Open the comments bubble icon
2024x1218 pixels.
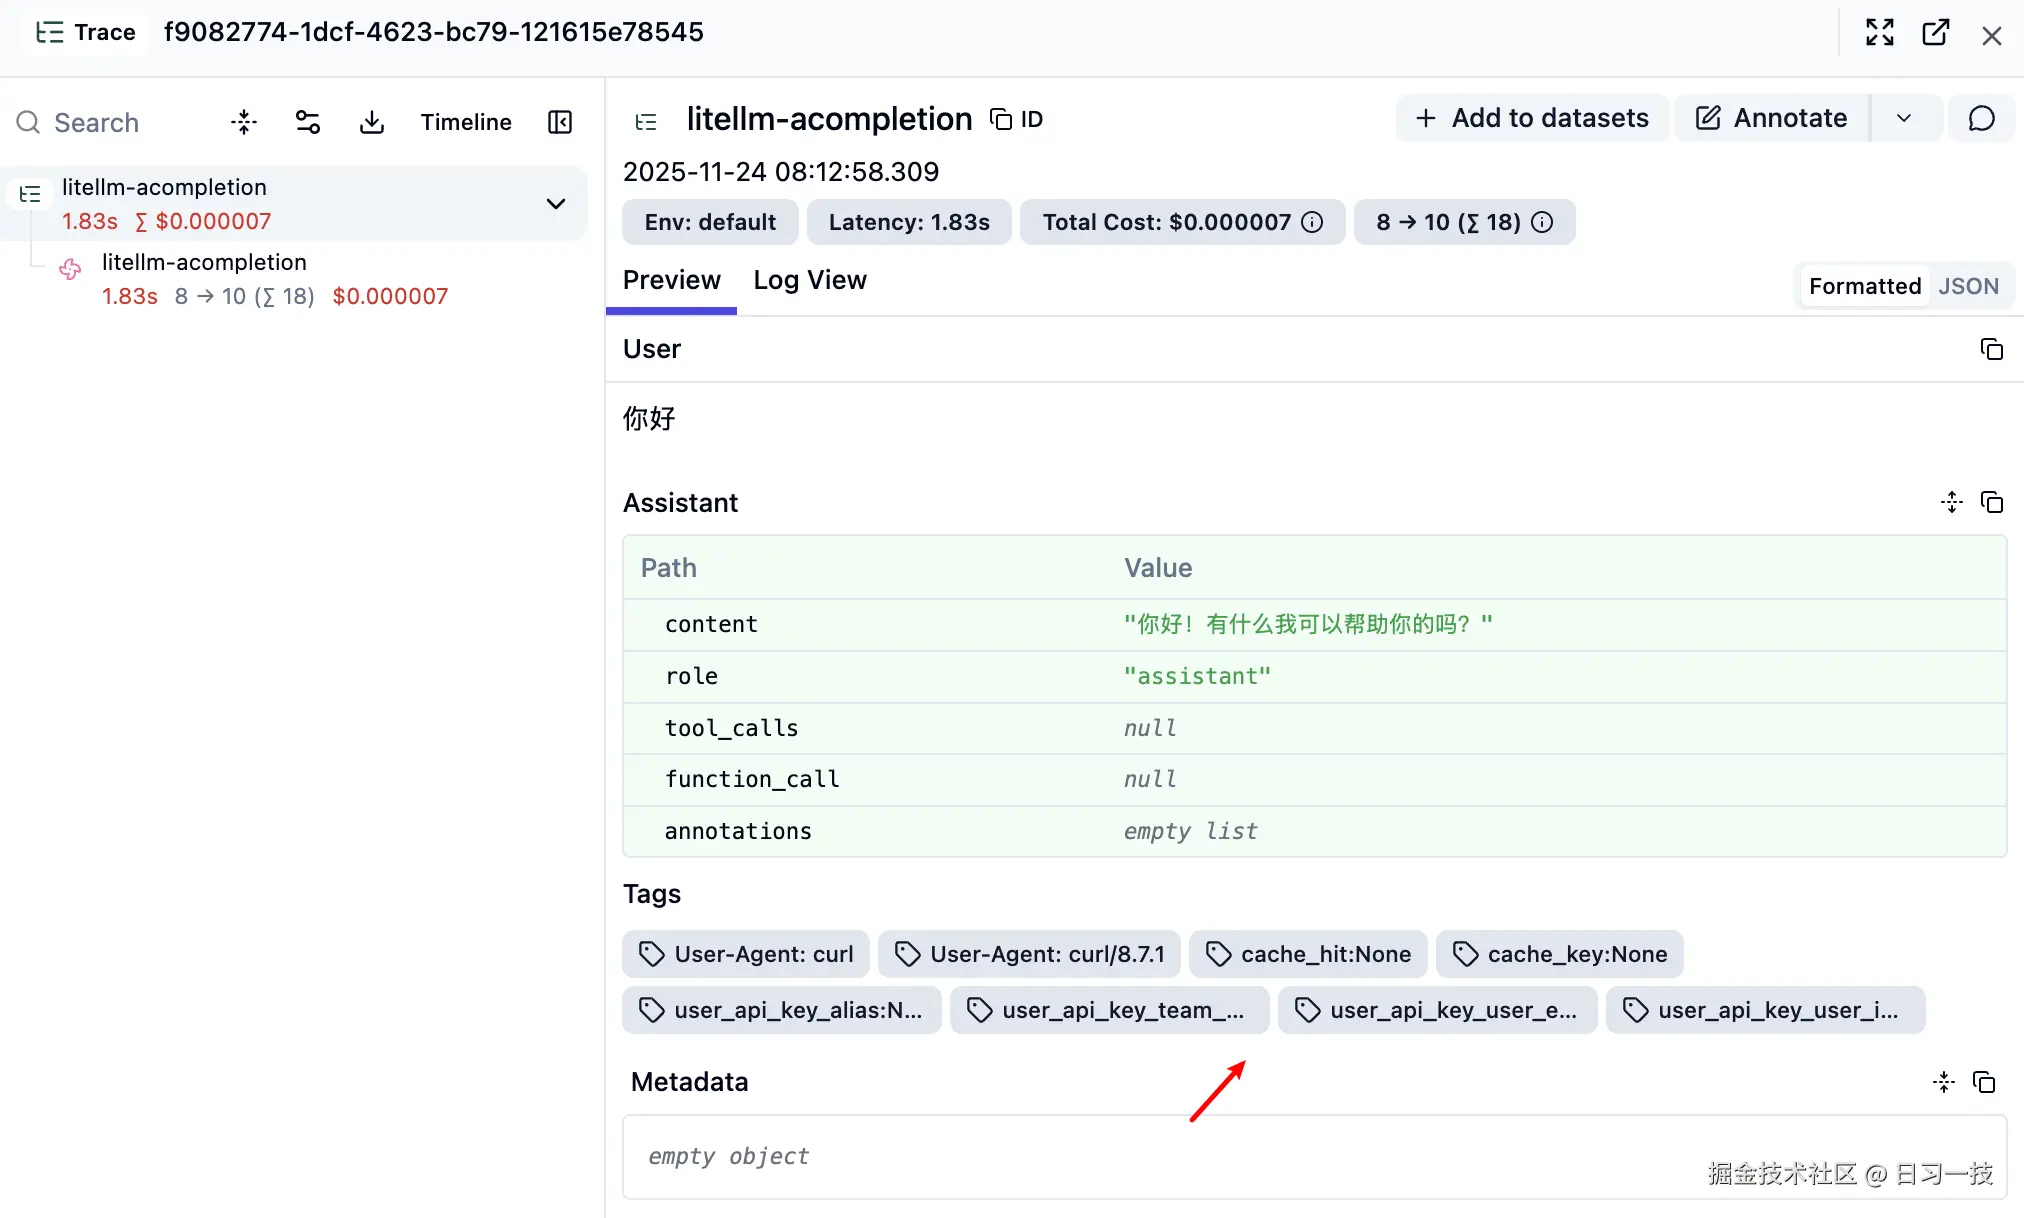tap(1982, 118)
